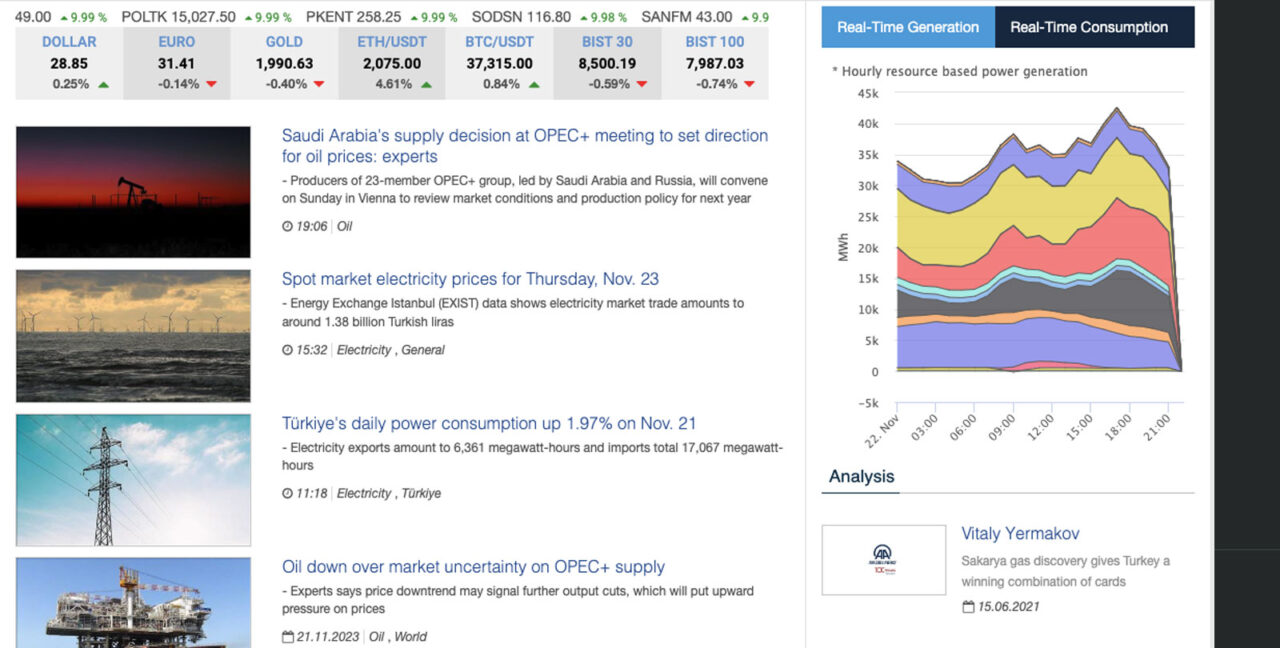The width and height of the screenshot is (1280, 648).
Task: Click the green up arrow under ETH/USDT
Action: tap(426, 85)
